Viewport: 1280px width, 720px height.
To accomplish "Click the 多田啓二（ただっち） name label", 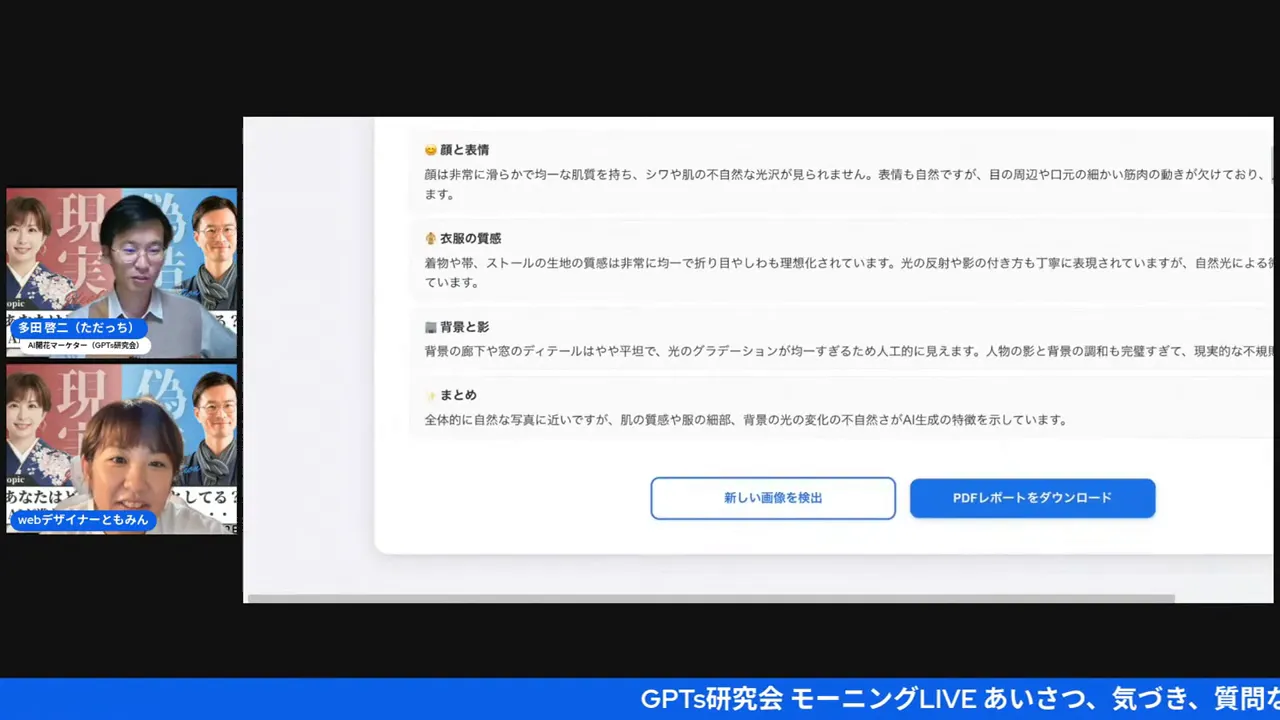I will [x=76, y=328].
